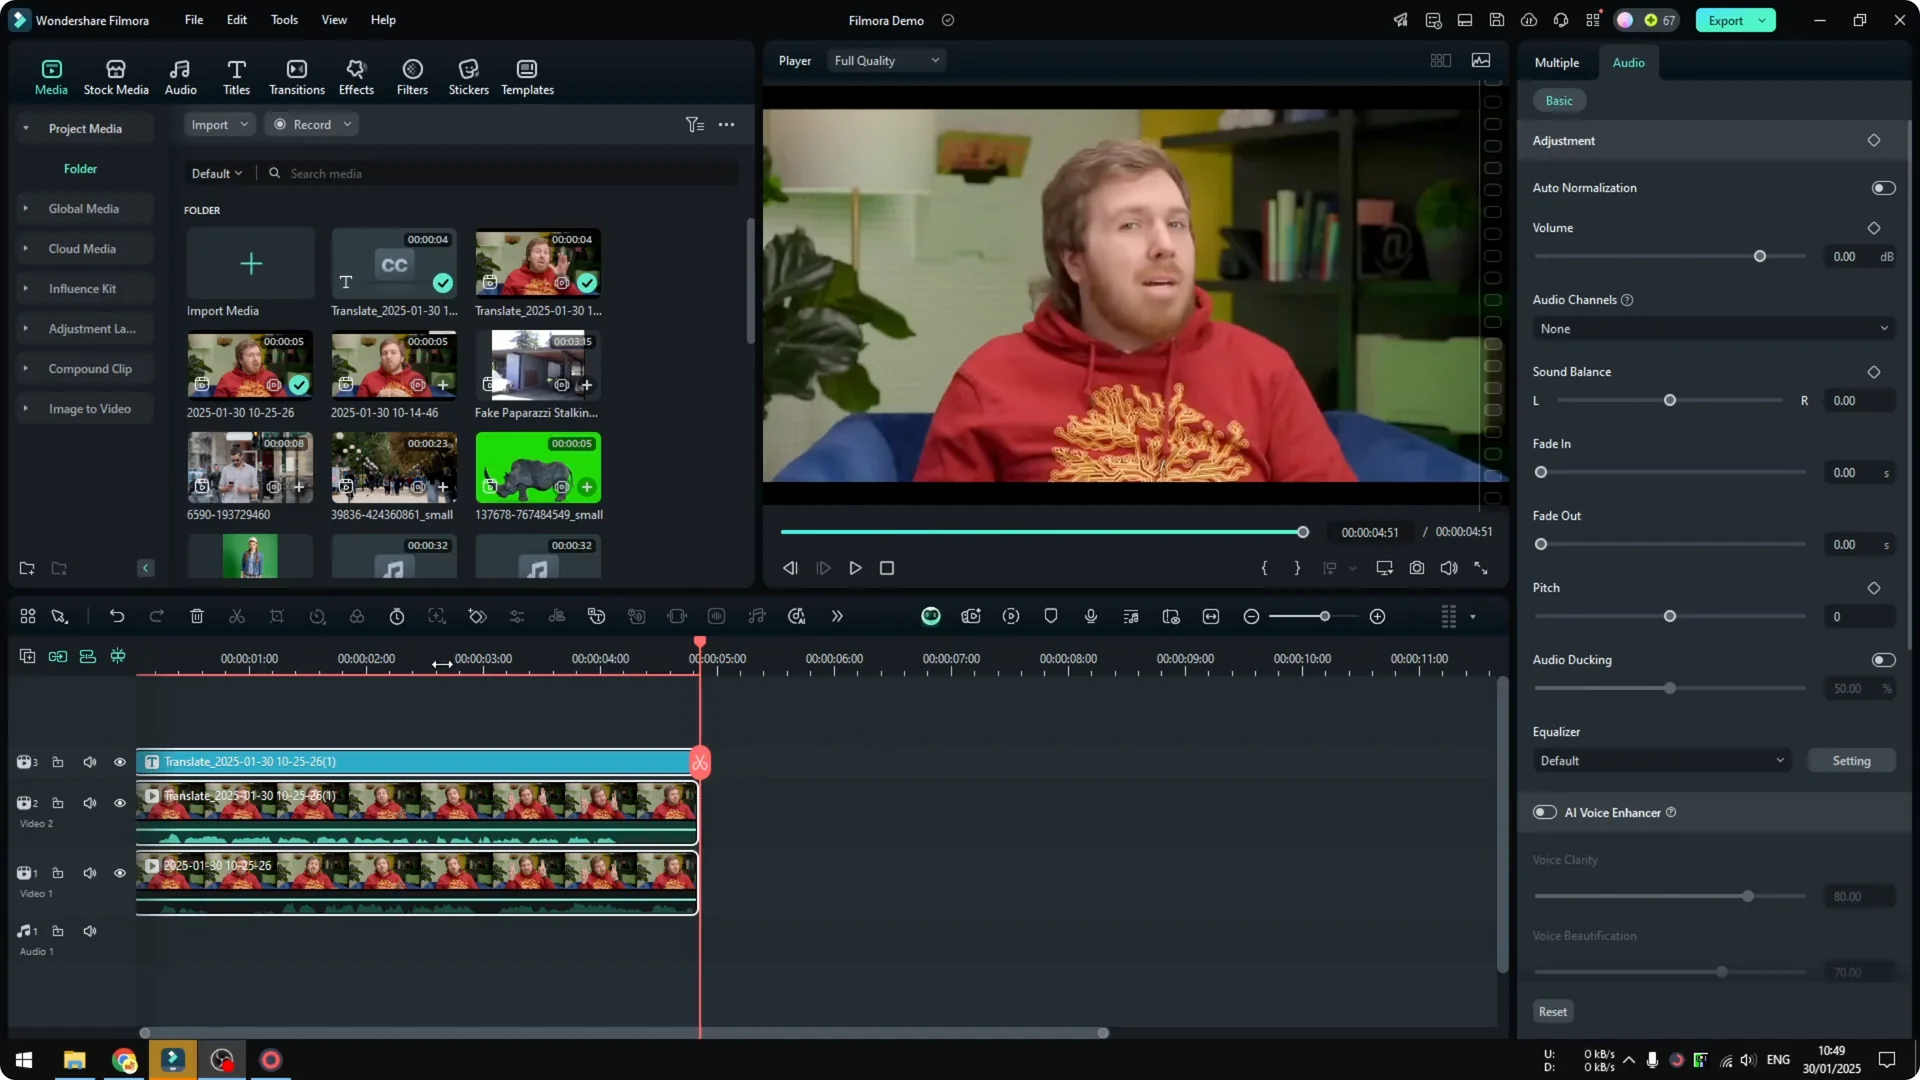Click the Export button
The width and height of the screenshot is (1920, 1080).
[x=1727, y=20]
